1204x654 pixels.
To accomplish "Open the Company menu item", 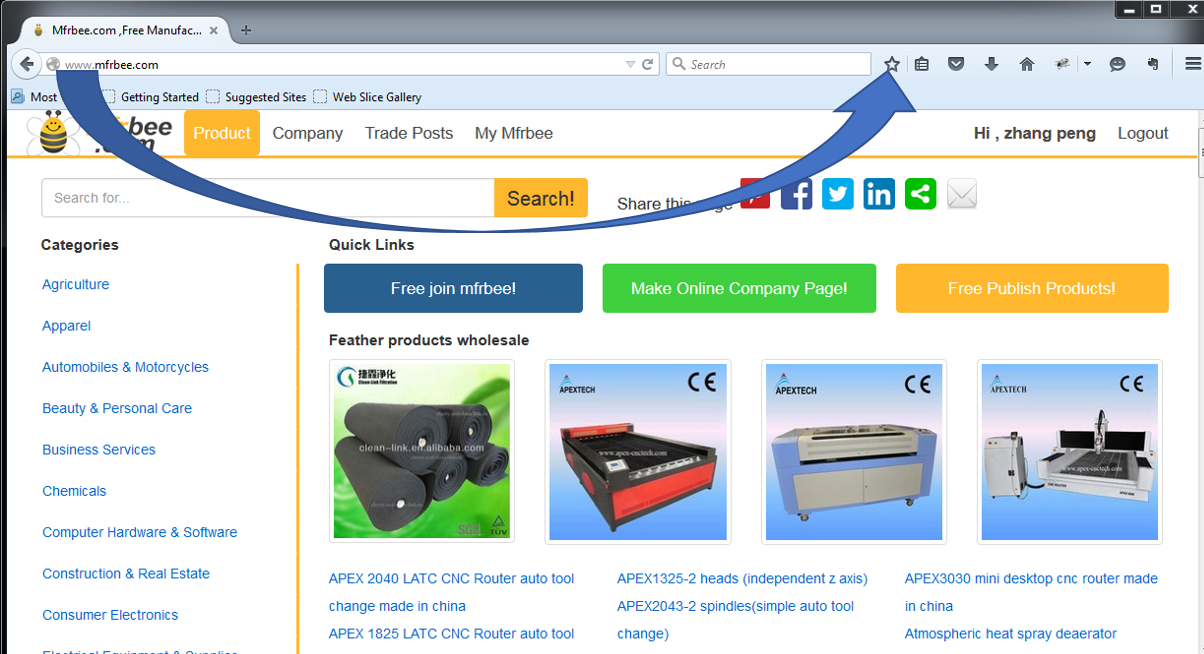I will pos(308,133).
